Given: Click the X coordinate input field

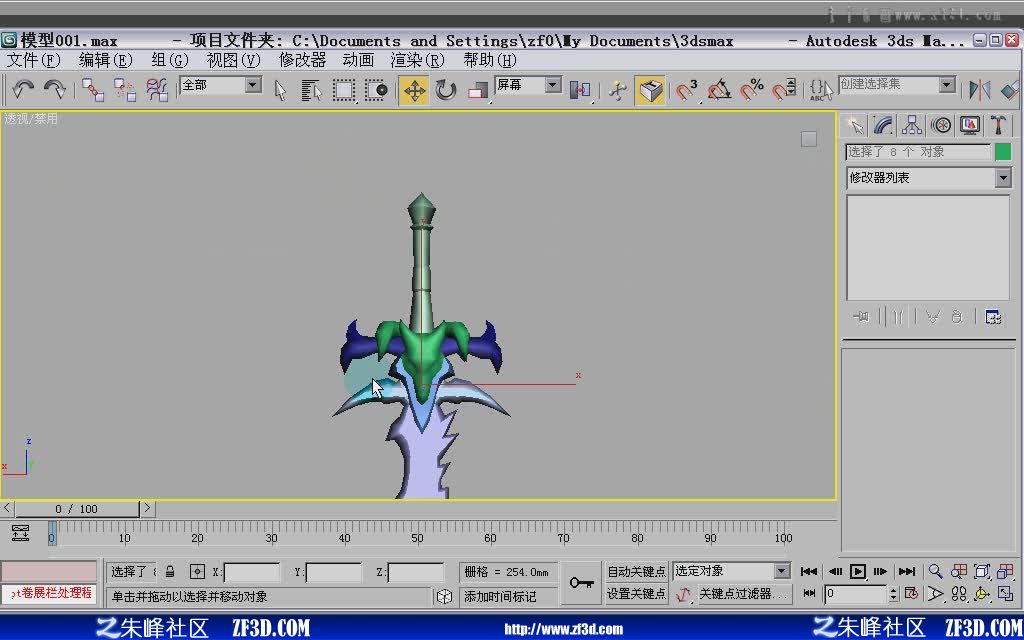Looking at the screenshot, I should (251, 573).
